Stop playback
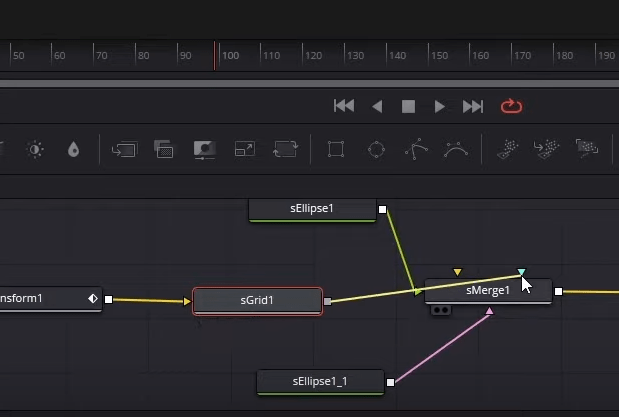The width and height of the screenshot is (619, 417). [408, 106]
